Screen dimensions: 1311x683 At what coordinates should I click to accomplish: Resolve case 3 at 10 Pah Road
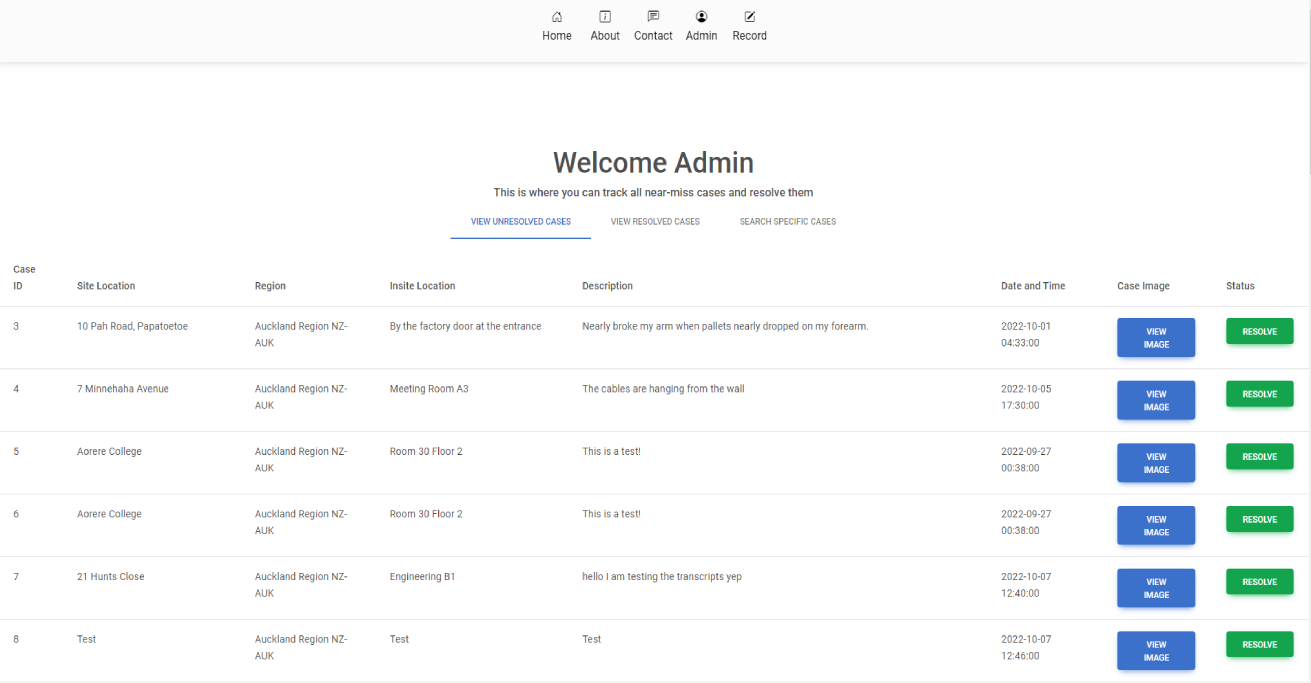point(1259,331)
